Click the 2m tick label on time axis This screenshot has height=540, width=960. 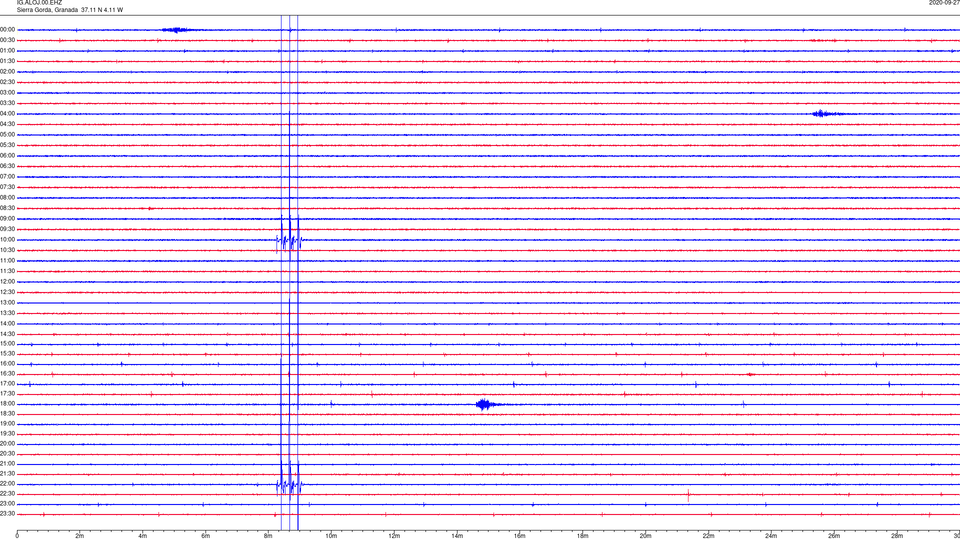click(80, 536)
